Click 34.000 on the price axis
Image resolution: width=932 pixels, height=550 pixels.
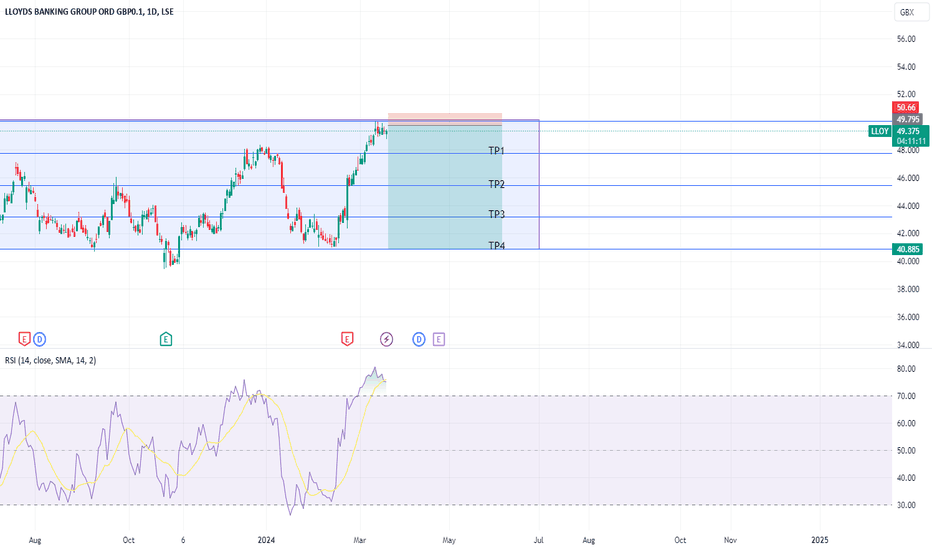point(908,345)
